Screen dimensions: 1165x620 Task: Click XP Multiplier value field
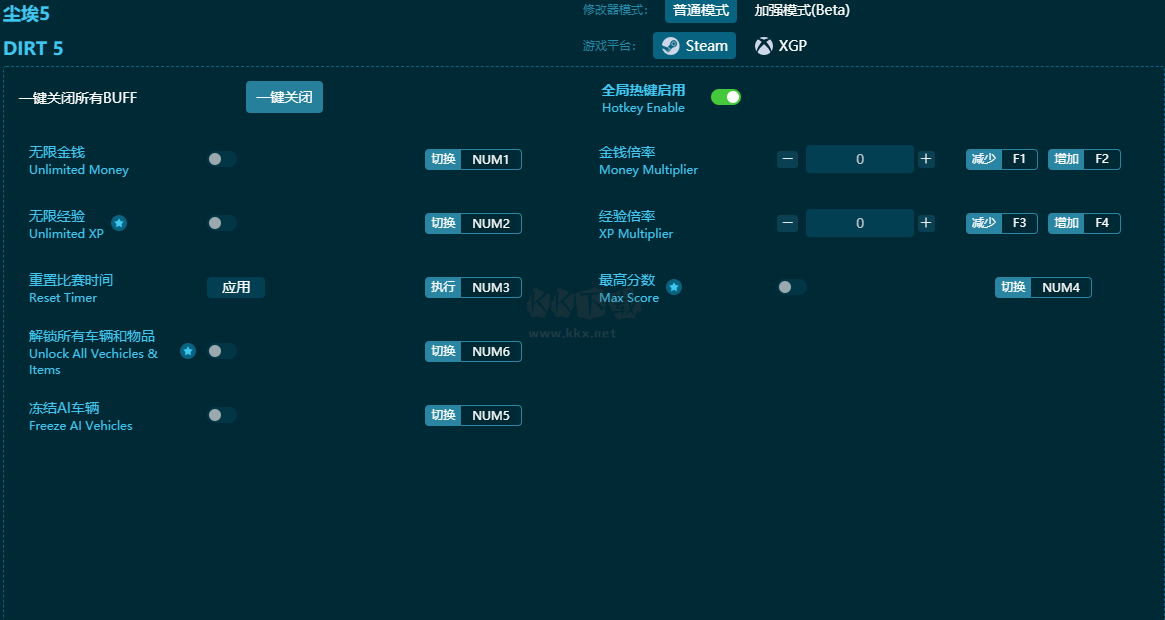(860, 223)
